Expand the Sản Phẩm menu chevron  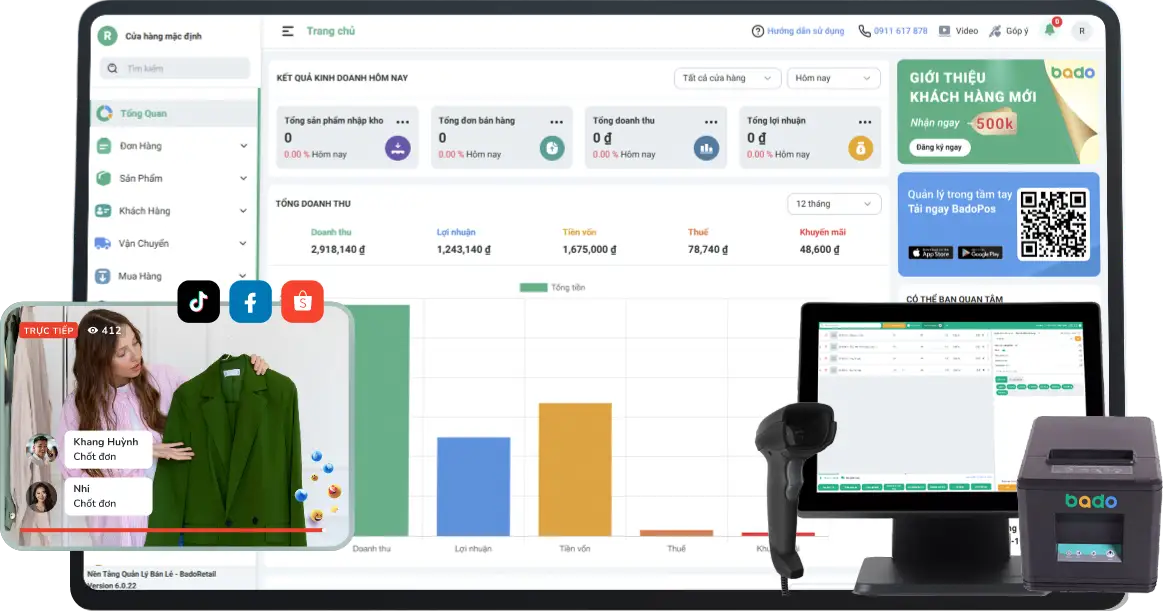(243, 178)
